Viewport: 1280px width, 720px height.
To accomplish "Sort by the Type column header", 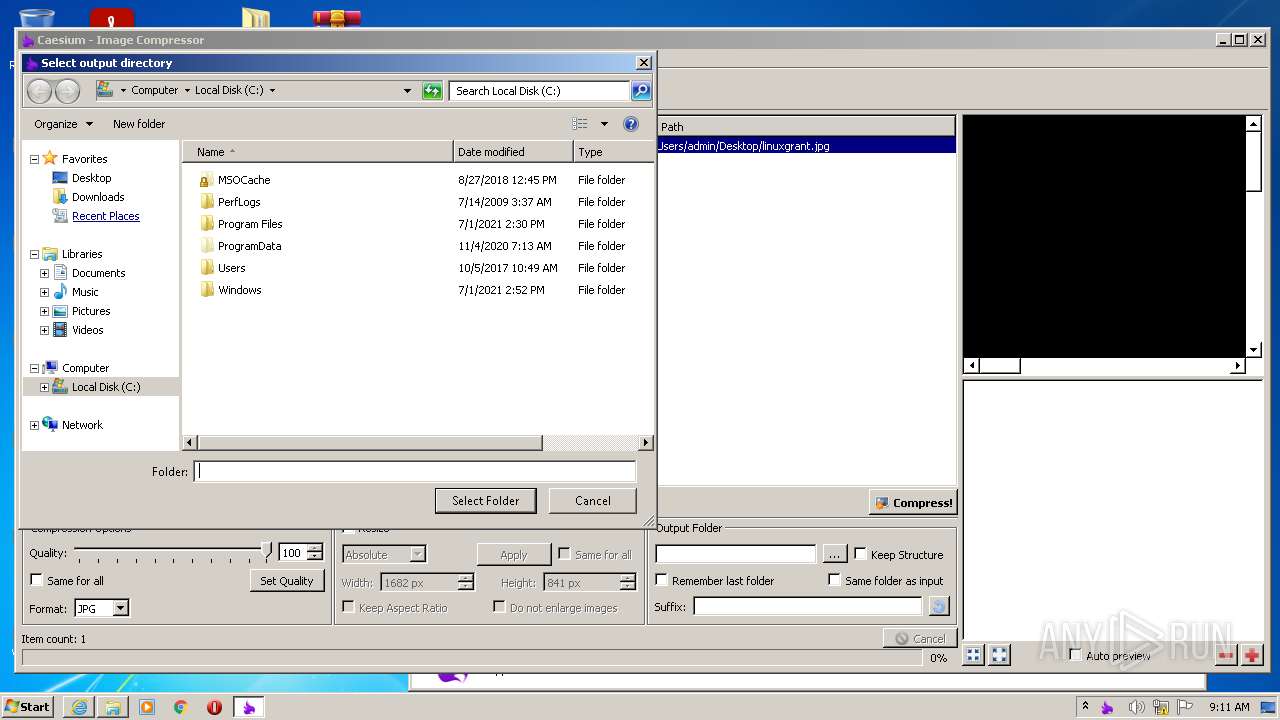I will (x=613, y=152).
